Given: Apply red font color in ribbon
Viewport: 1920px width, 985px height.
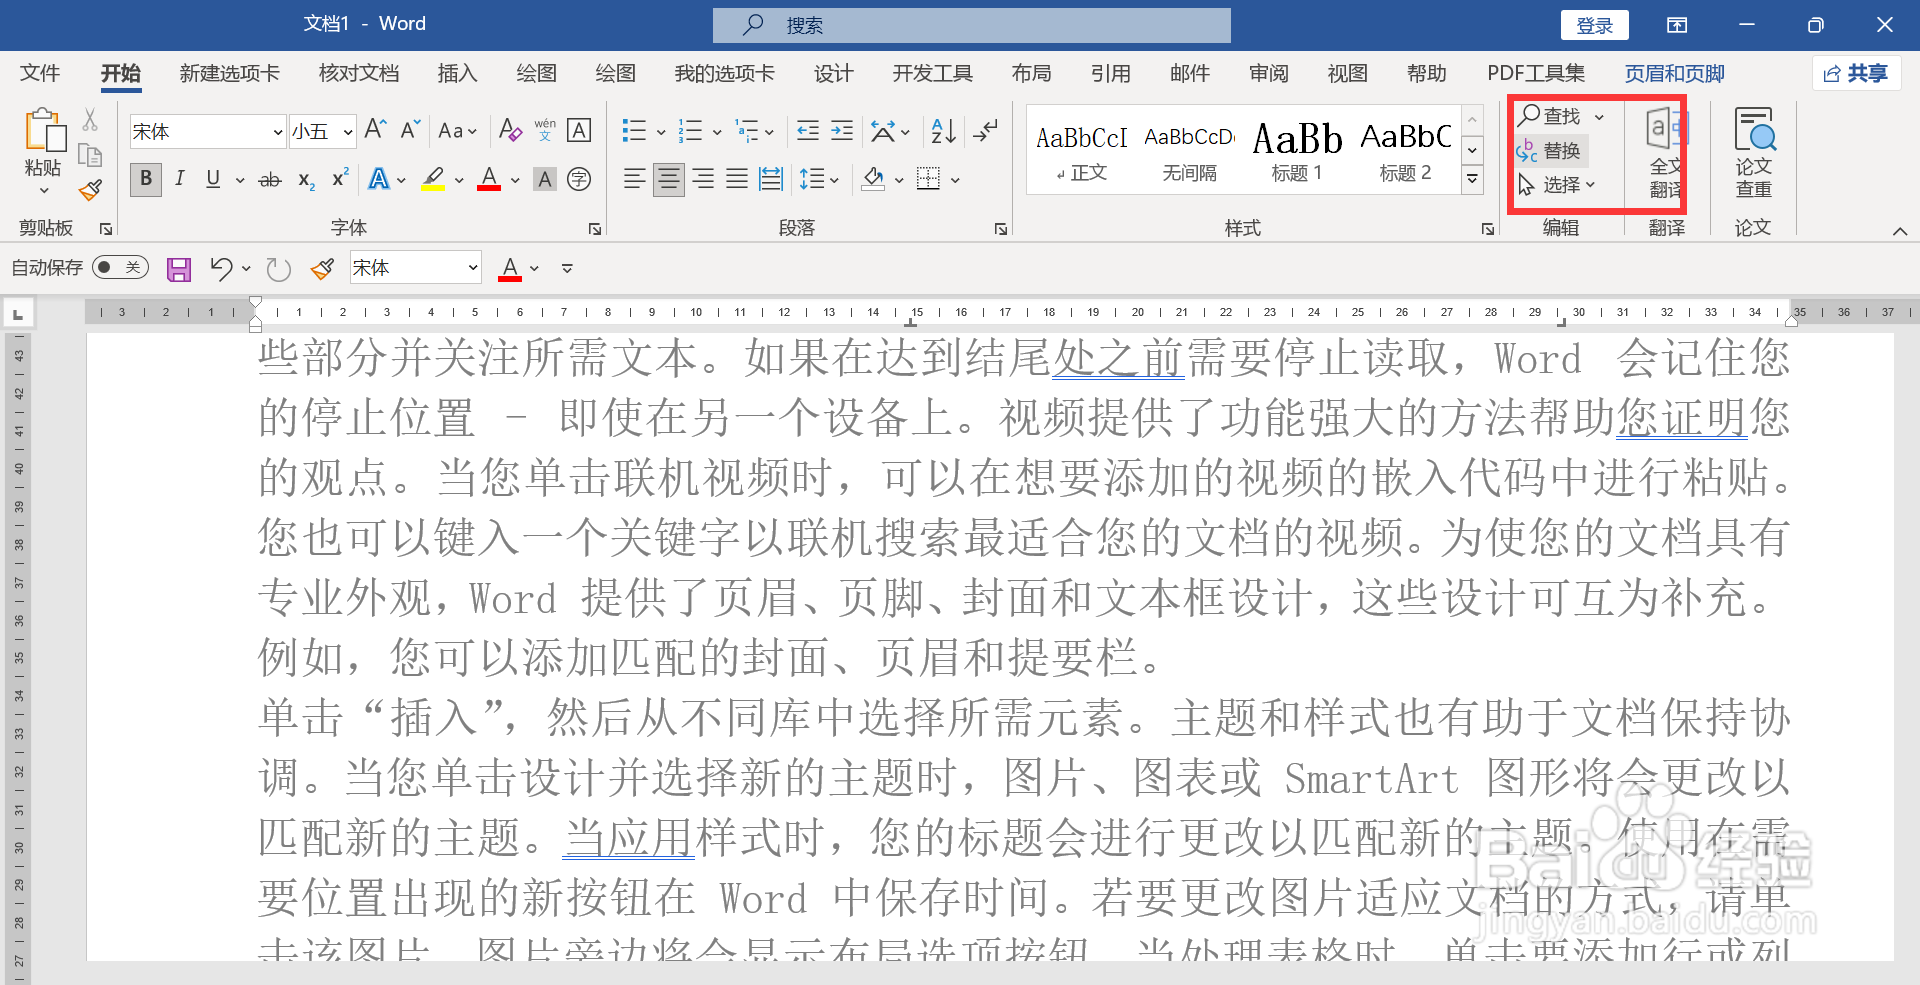Looking at the screenshot, I should (x=489, y=179).
